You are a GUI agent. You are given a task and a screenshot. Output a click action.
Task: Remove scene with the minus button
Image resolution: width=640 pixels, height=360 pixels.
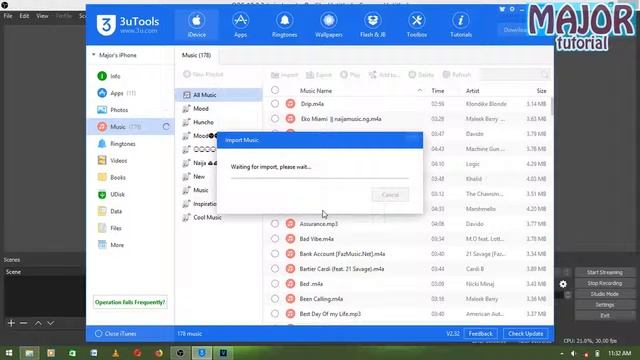pyautogui.click(x=24, y=323)
